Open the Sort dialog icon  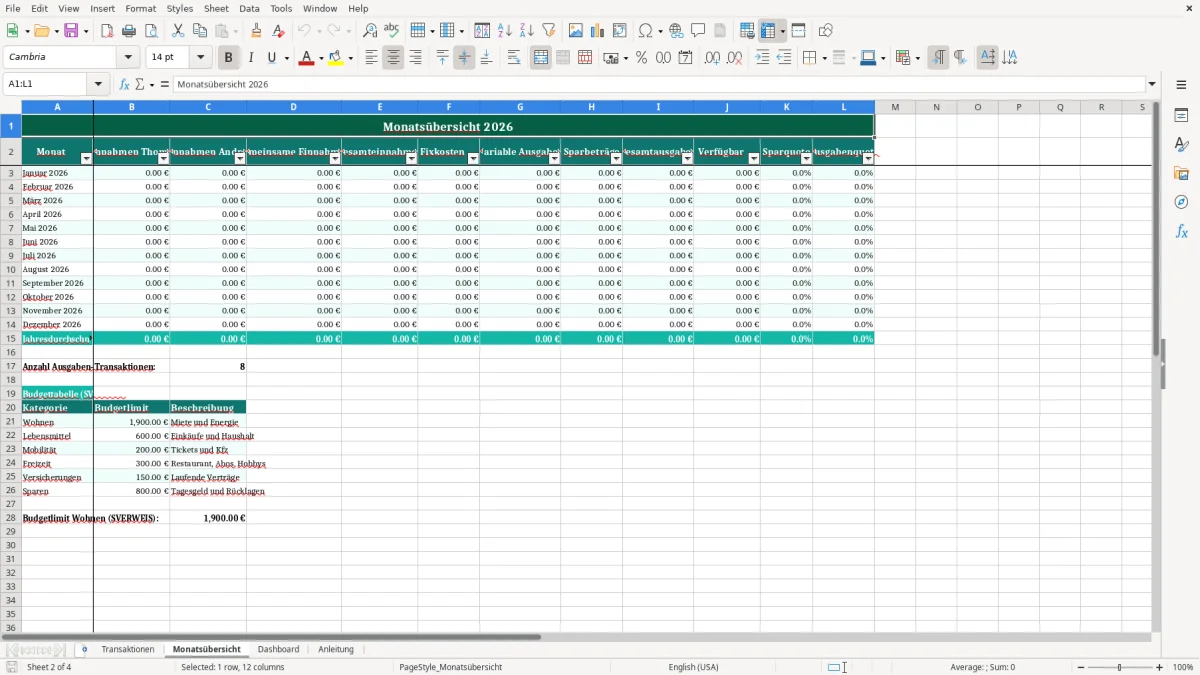tap(482, 31)
